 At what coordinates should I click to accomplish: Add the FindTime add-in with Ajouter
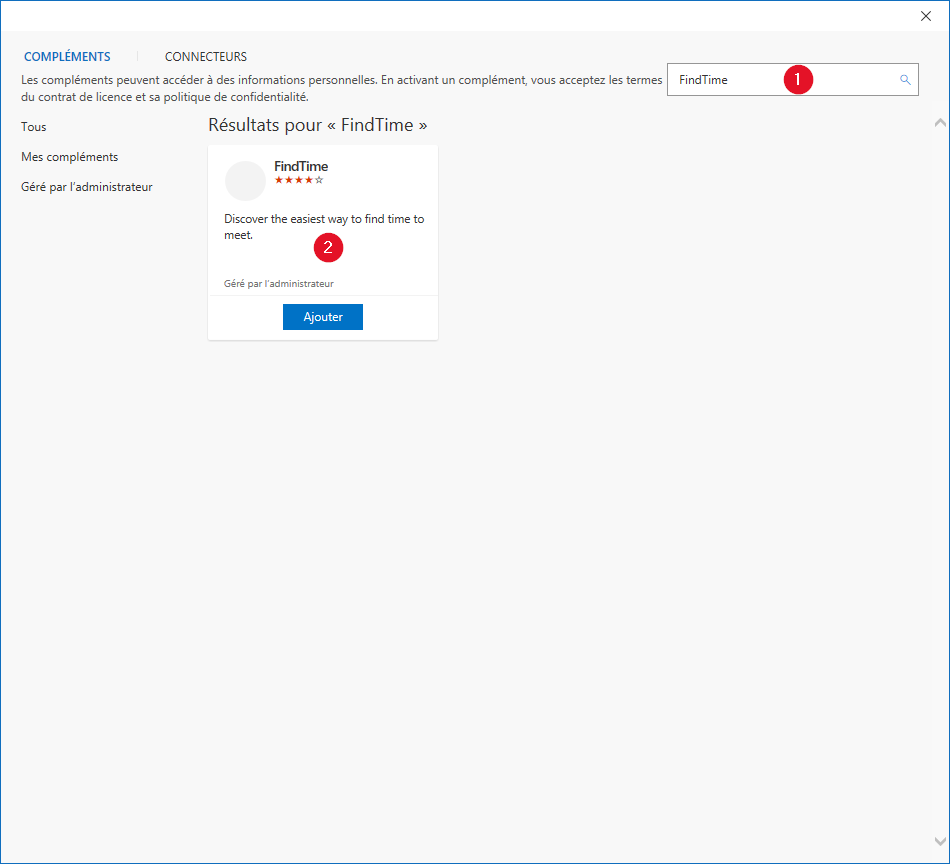click(323, 317)
